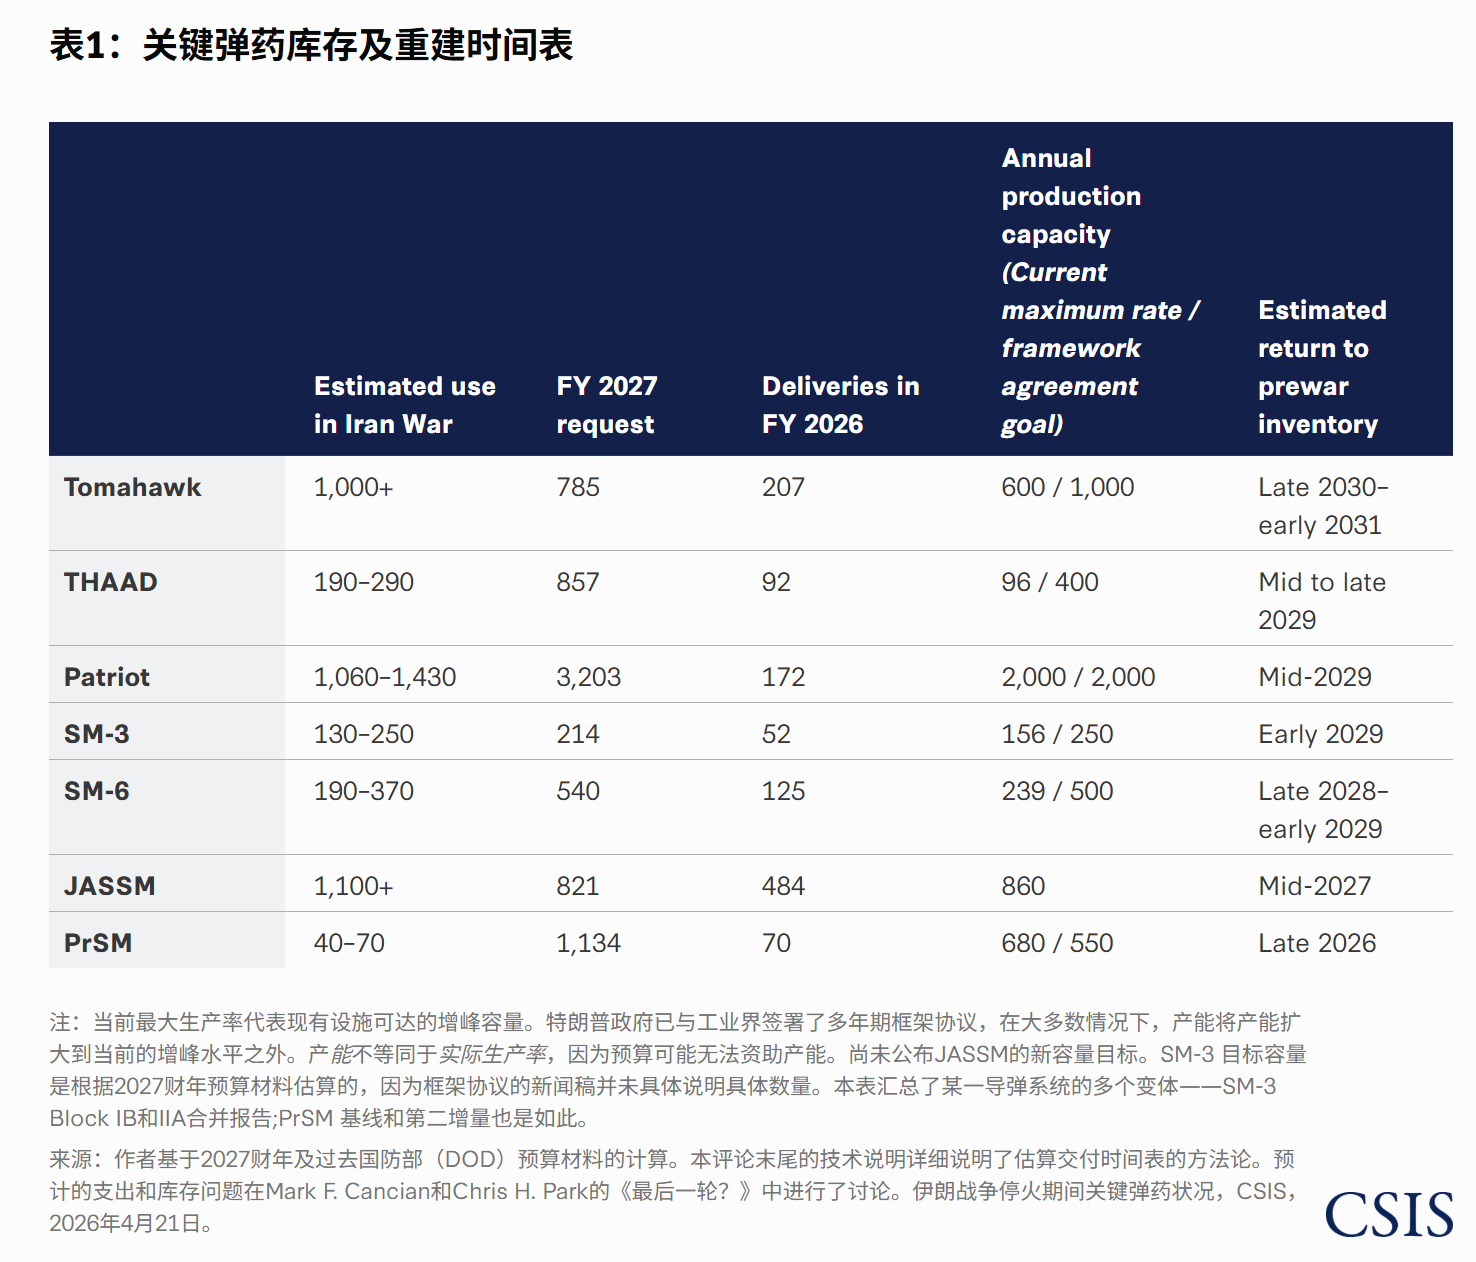Click the note paragraph beginning '注：当前最大生产率'

coord(678,1070)
